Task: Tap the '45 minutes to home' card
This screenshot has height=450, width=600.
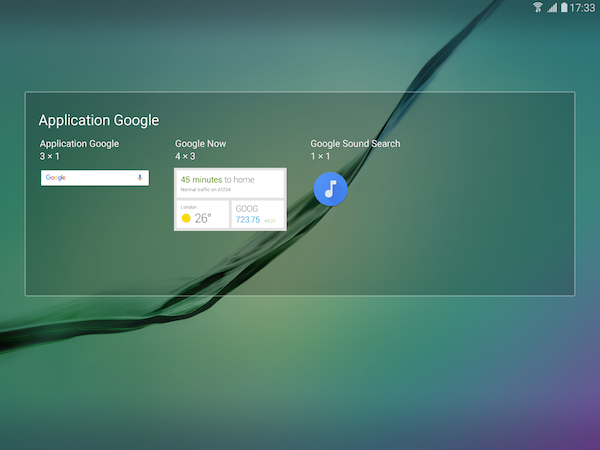Action: pyautogui.click(x=230, y=184)
